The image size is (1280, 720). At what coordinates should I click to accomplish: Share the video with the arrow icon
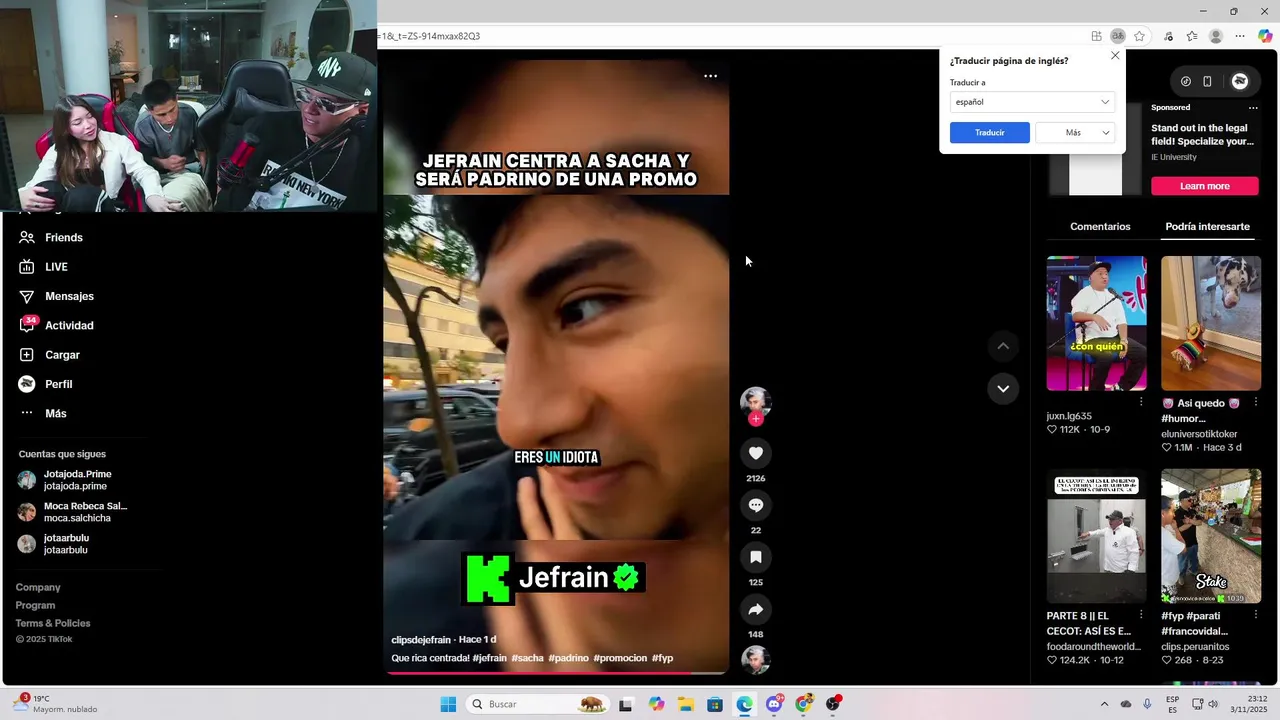[x=756, y=609]
